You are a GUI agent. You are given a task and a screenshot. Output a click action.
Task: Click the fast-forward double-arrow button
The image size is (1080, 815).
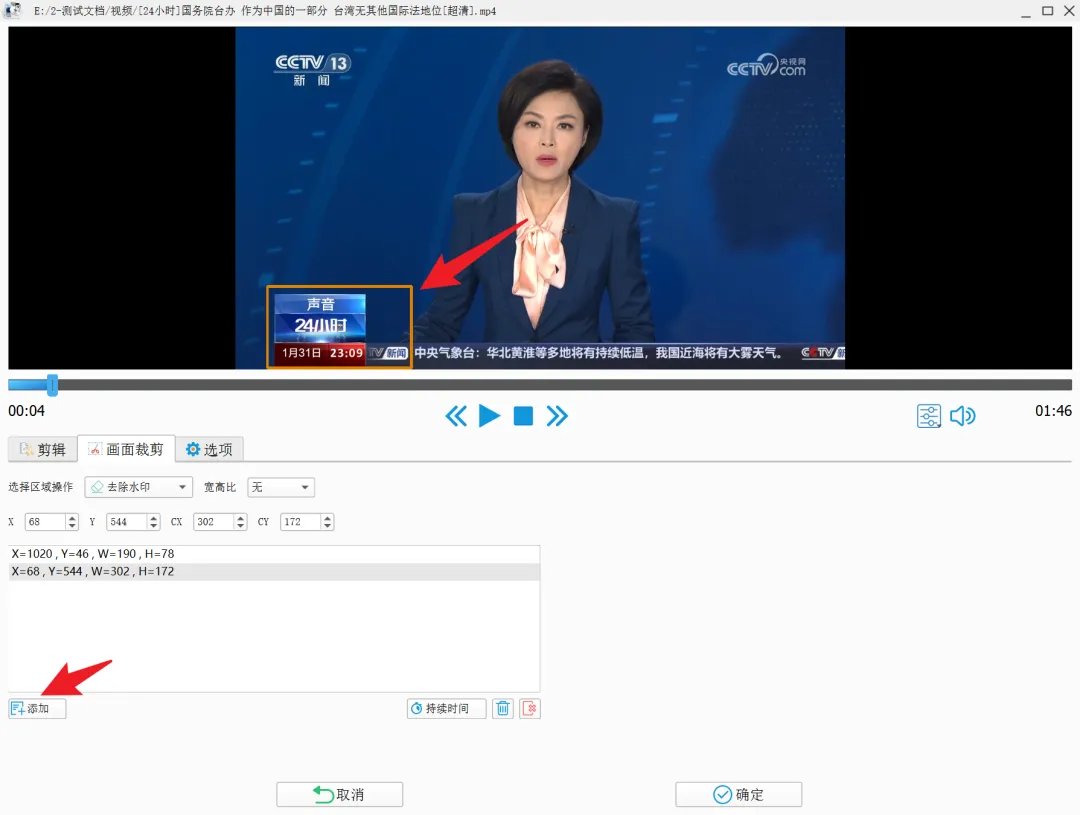pyautogui.click(x=557, y=416)
